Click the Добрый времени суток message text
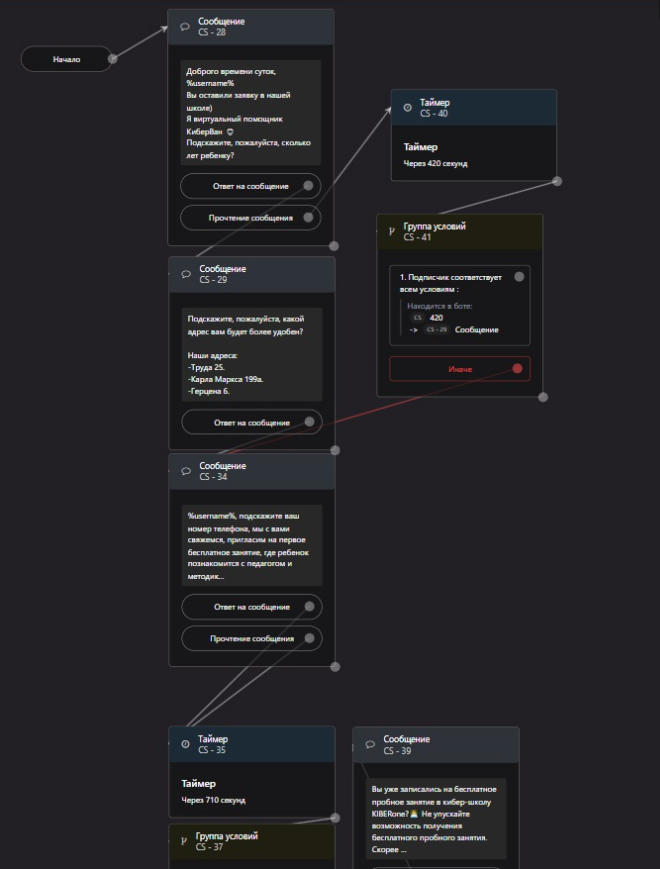660x869 pixels. [x=250, y=113]
